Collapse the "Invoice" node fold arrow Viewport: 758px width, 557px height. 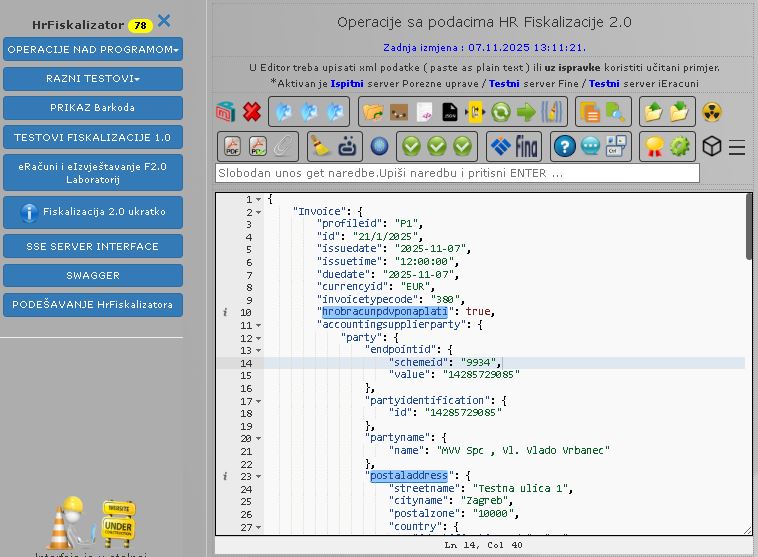pos(259,212)
